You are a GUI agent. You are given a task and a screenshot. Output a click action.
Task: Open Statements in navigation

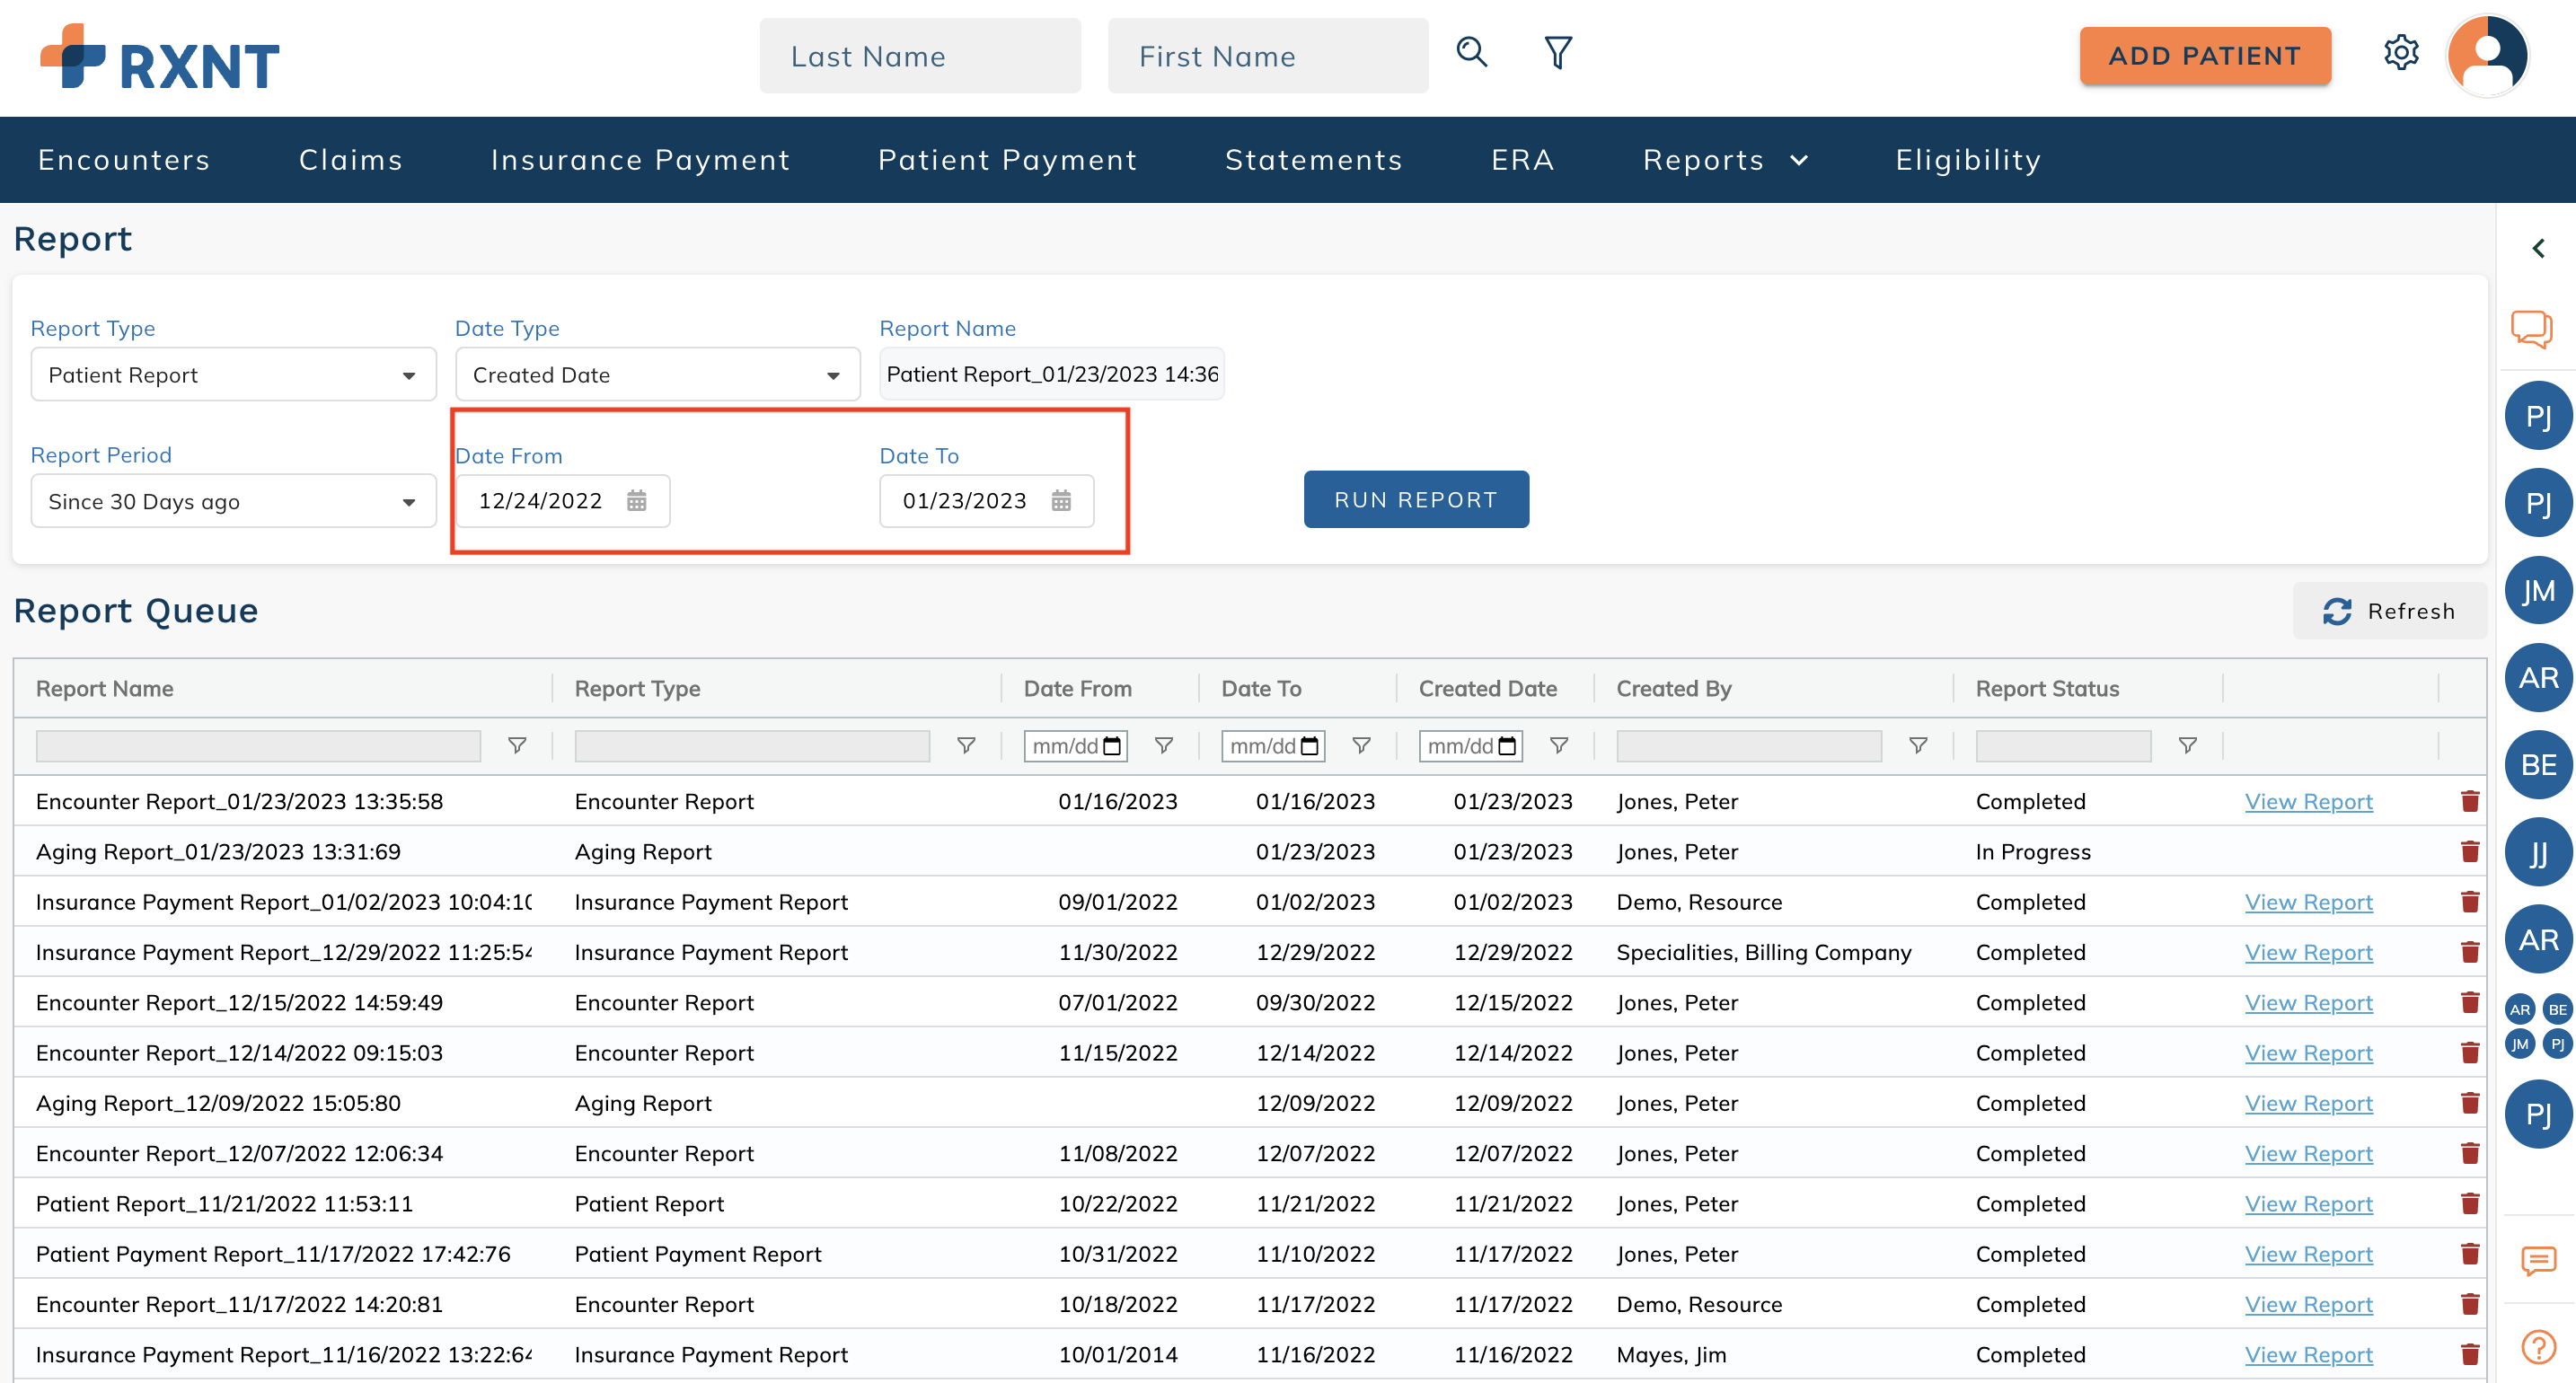[1314, 160]
